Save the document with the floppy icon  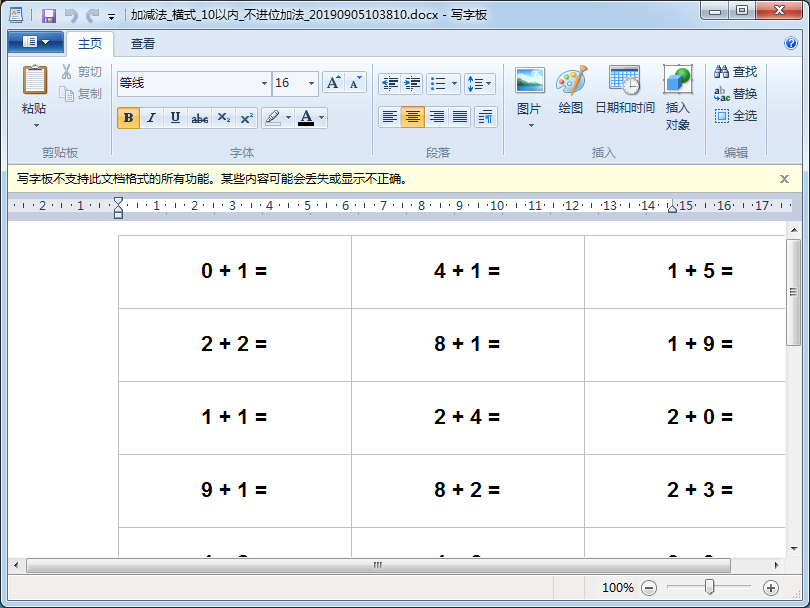pyautogui.click(x=48, y=16)
